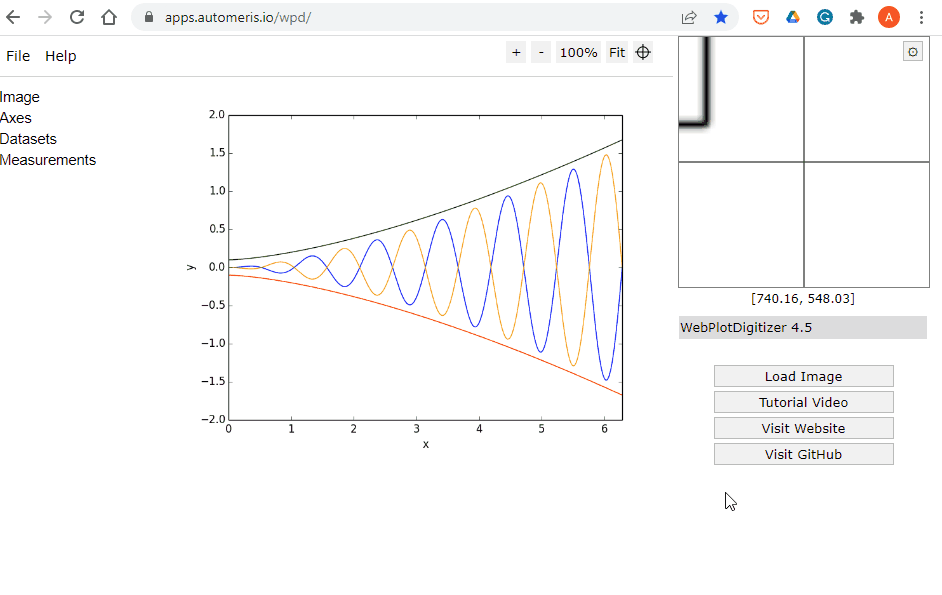Expand the Measurements sidebar section
This screenshot has height=595, width=942.
(48, 160)
